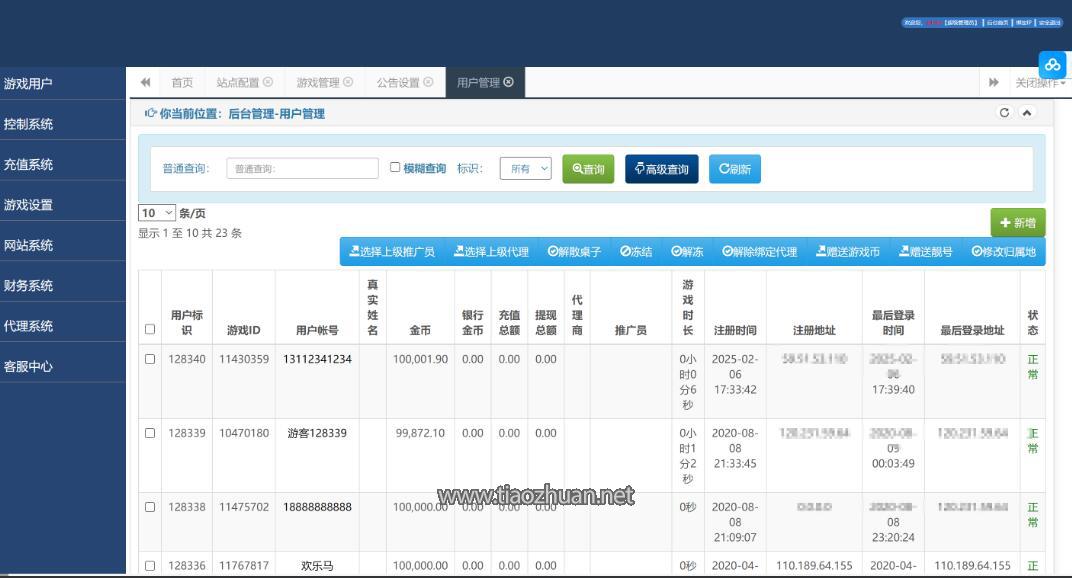Click account cell 游客128339

(317, 433)
